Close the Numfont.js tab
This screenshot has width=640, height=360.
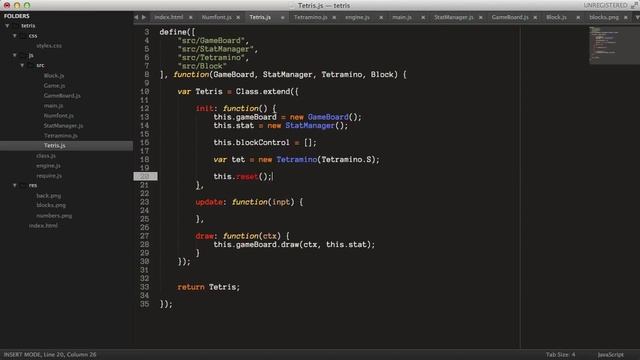[238, 18]
